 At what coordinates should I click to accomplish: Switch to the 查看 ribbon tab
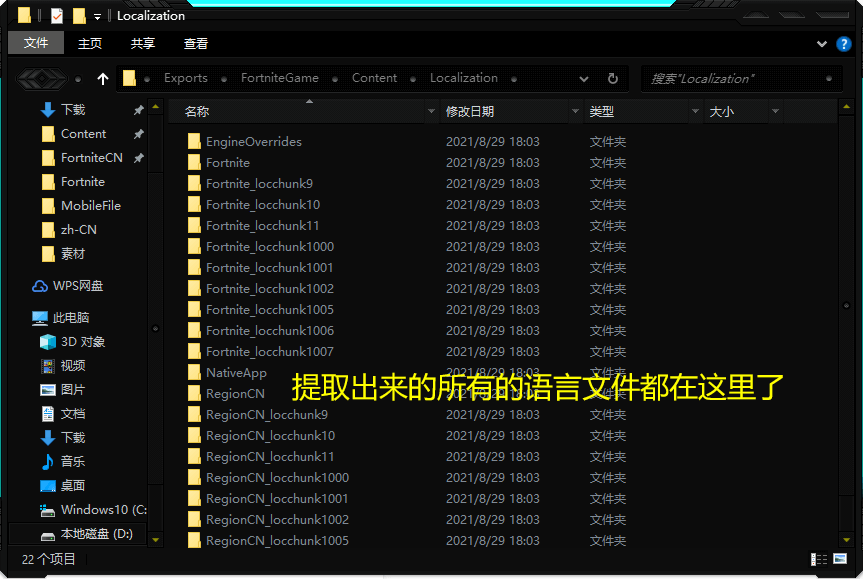click(195, 43)
